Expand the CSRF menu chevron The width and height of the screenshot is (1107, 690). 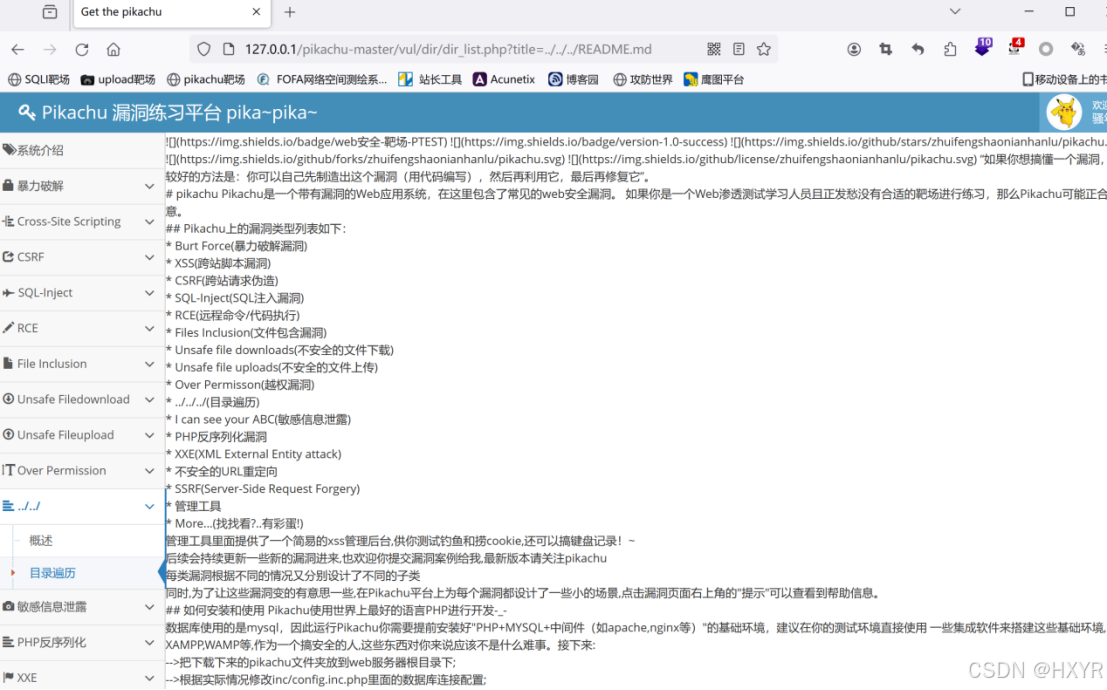click(149, 257)
